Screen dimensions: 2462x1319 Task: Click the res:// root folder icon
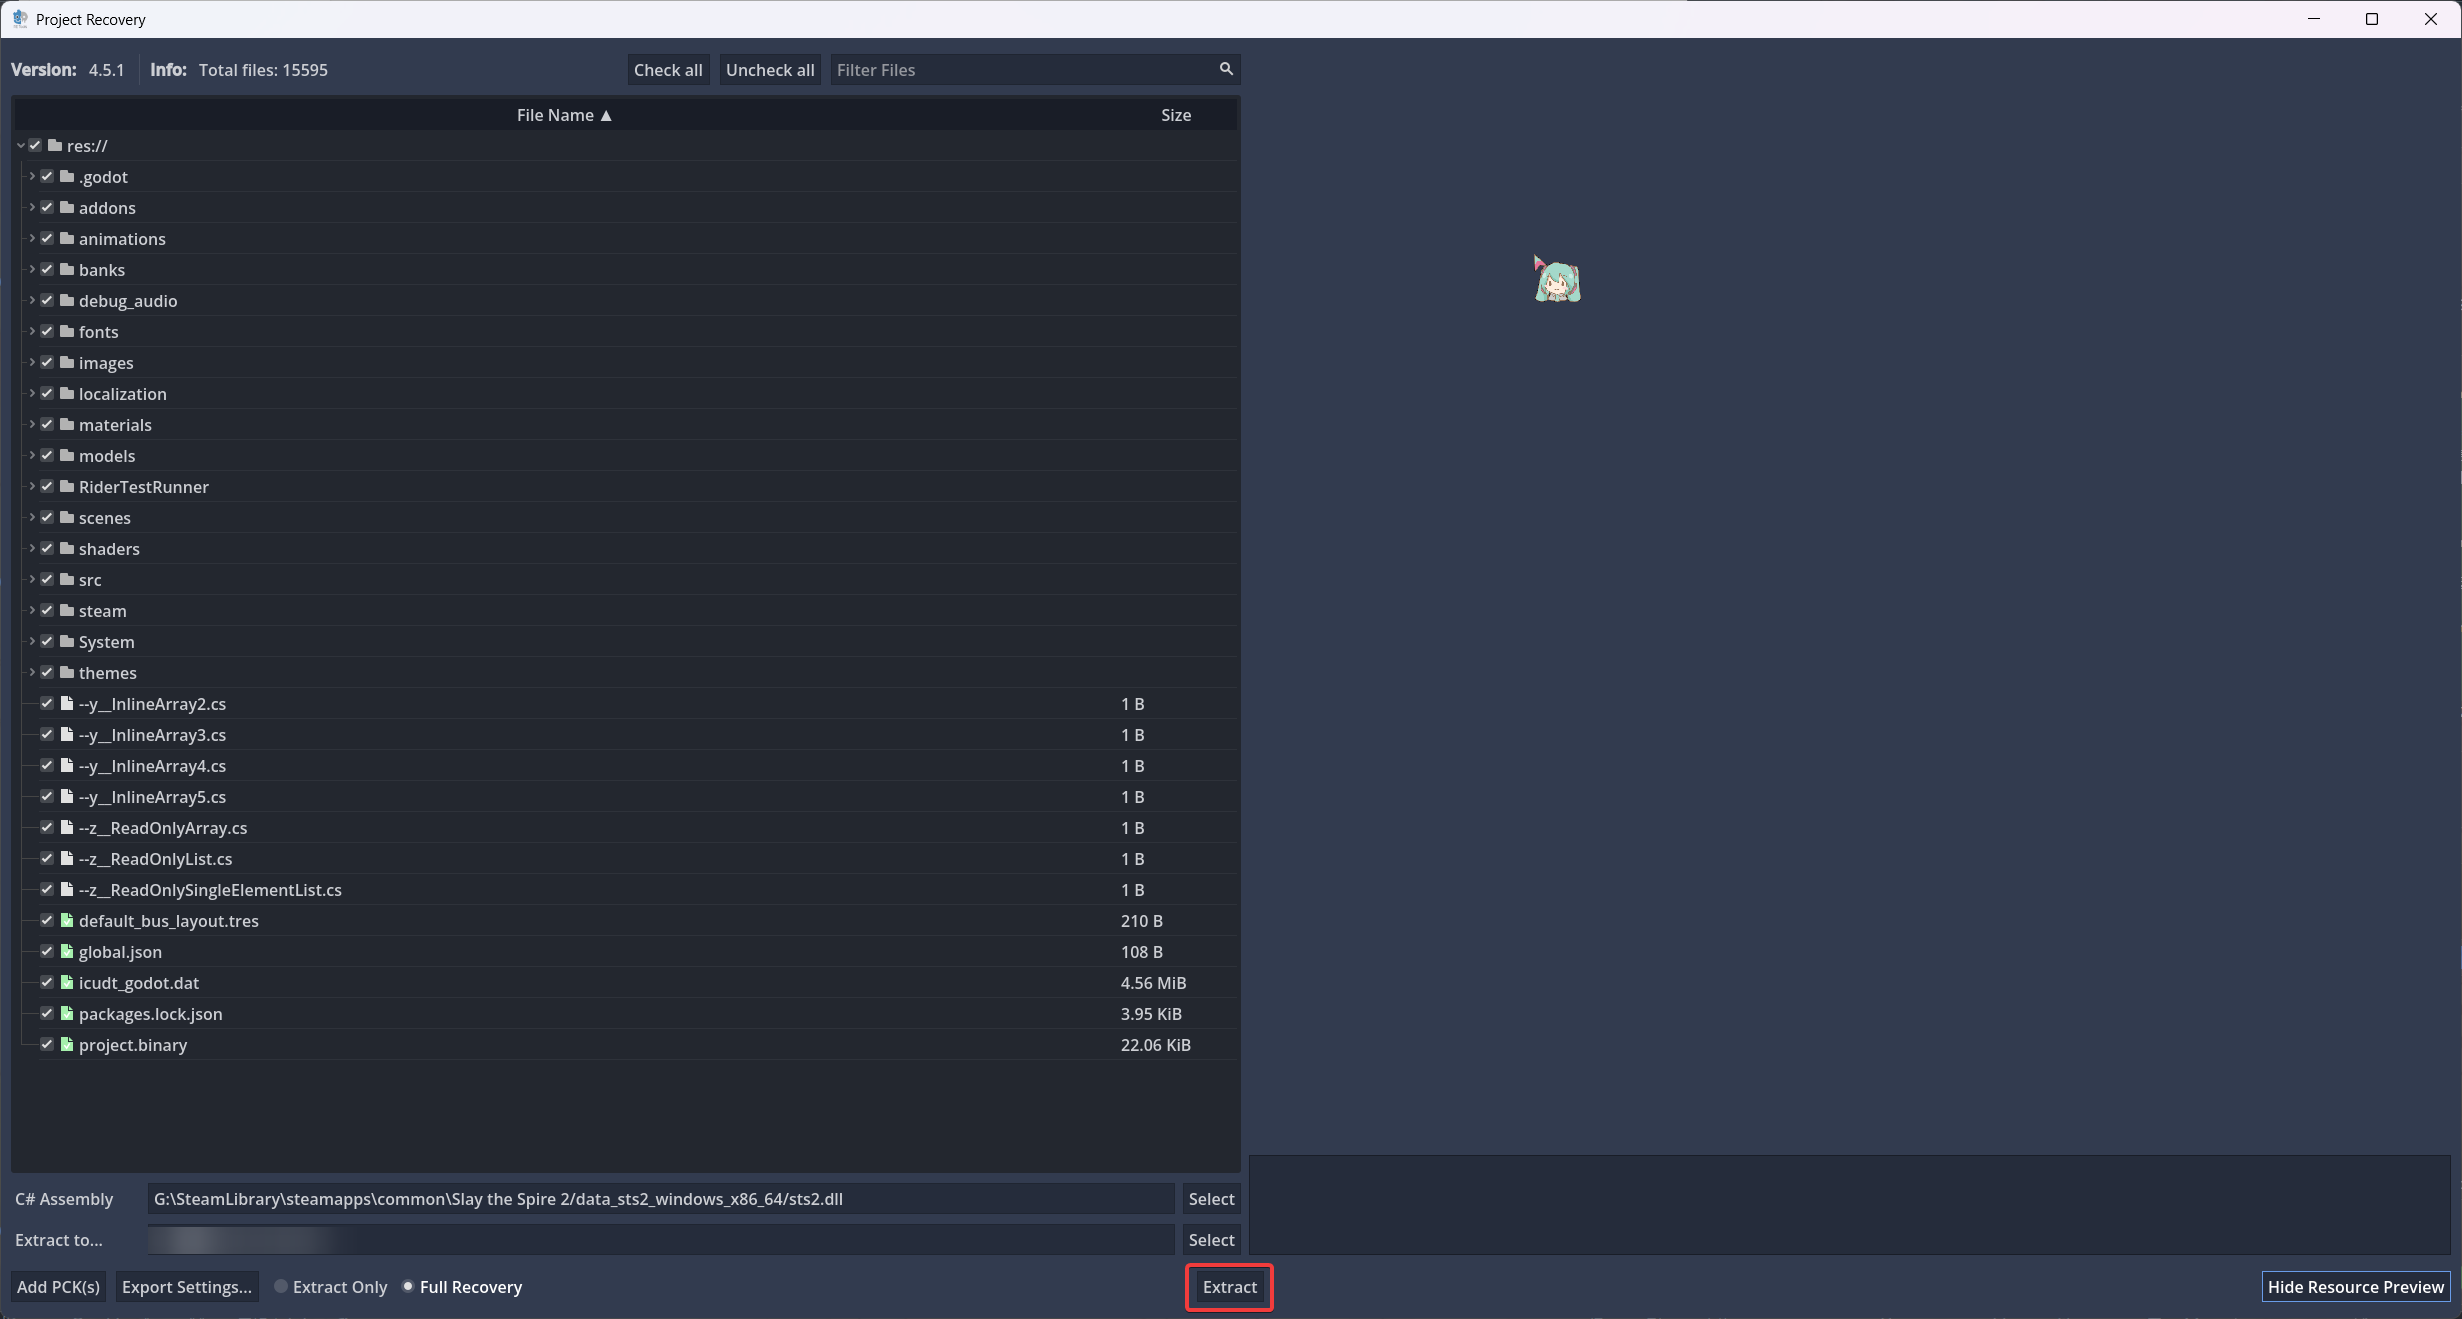[x=55, y=145]
